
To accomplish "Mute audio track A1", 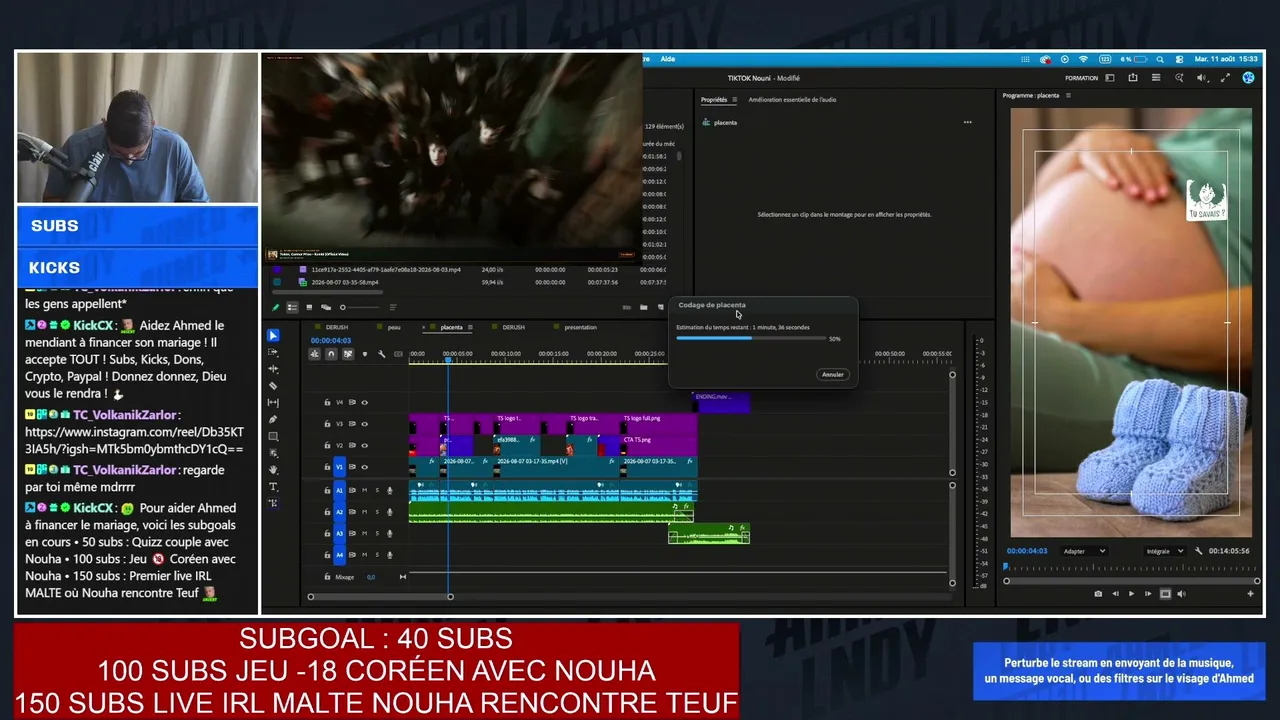I will point(364,490).
